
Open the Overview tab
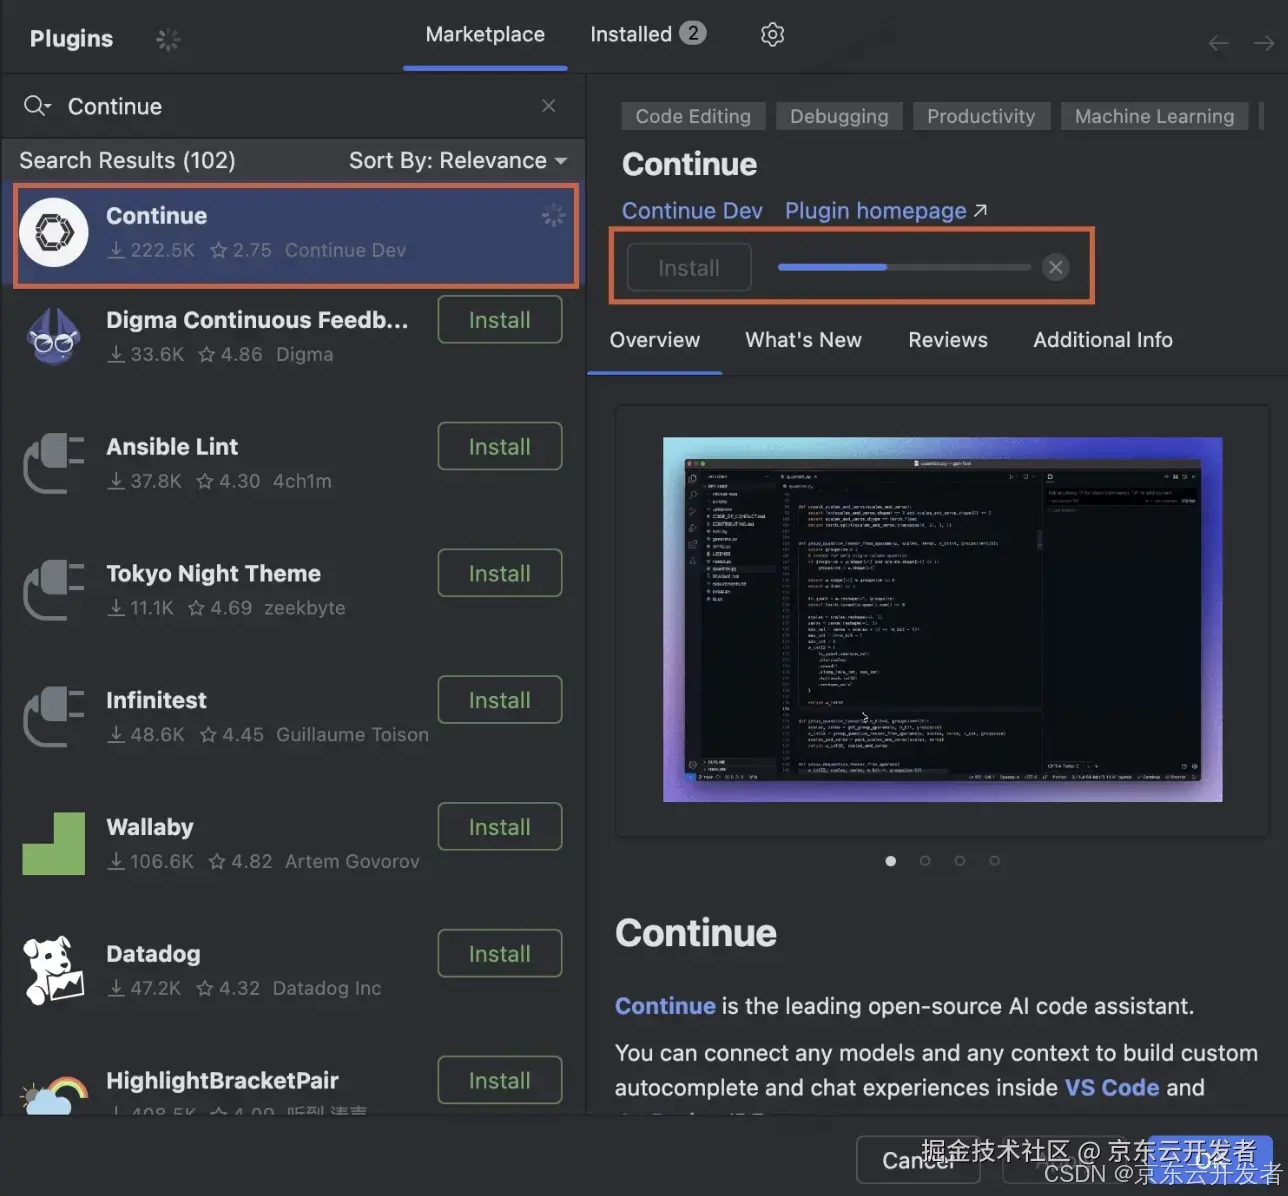click(655, 340)
